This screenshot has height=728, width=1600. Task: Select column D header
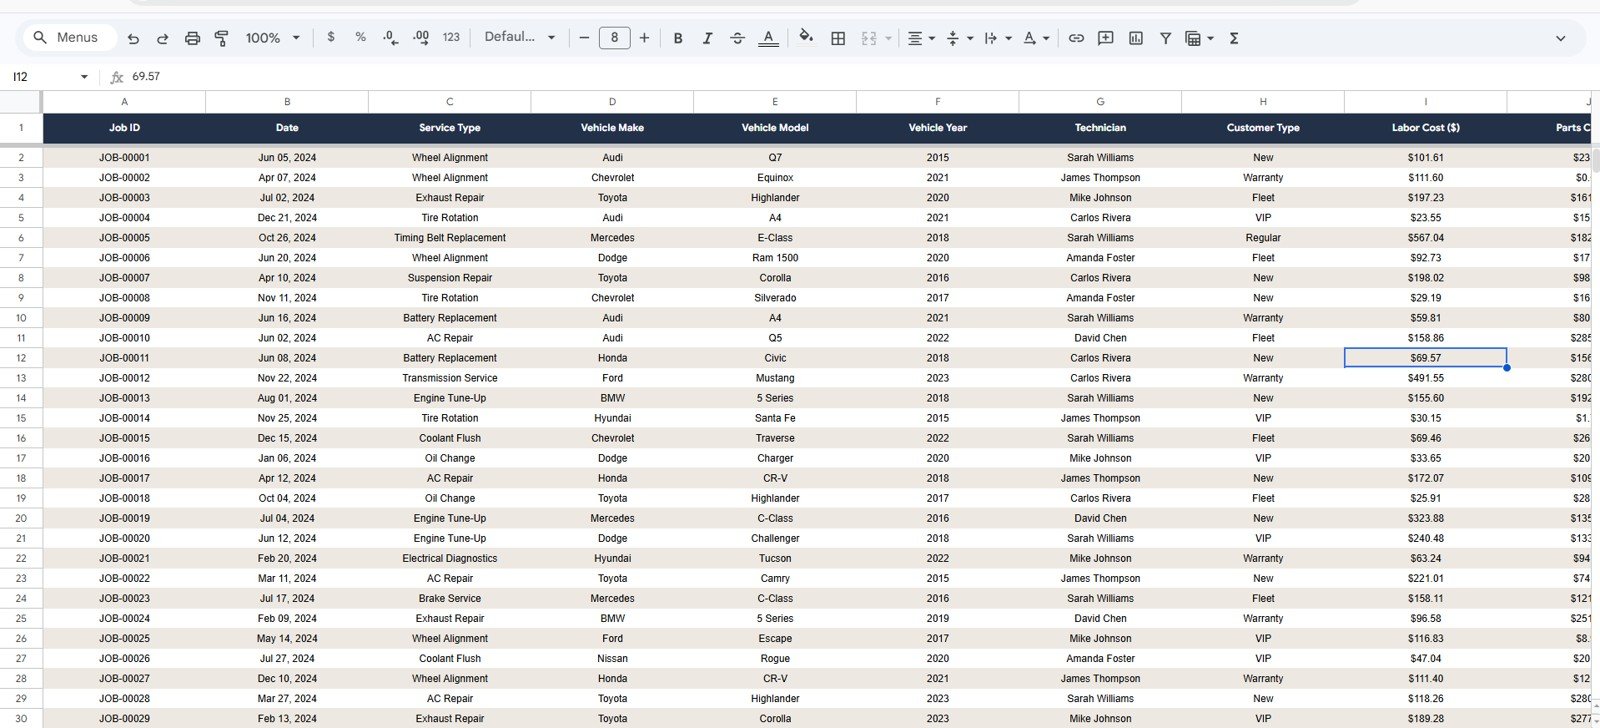[612, 101]
